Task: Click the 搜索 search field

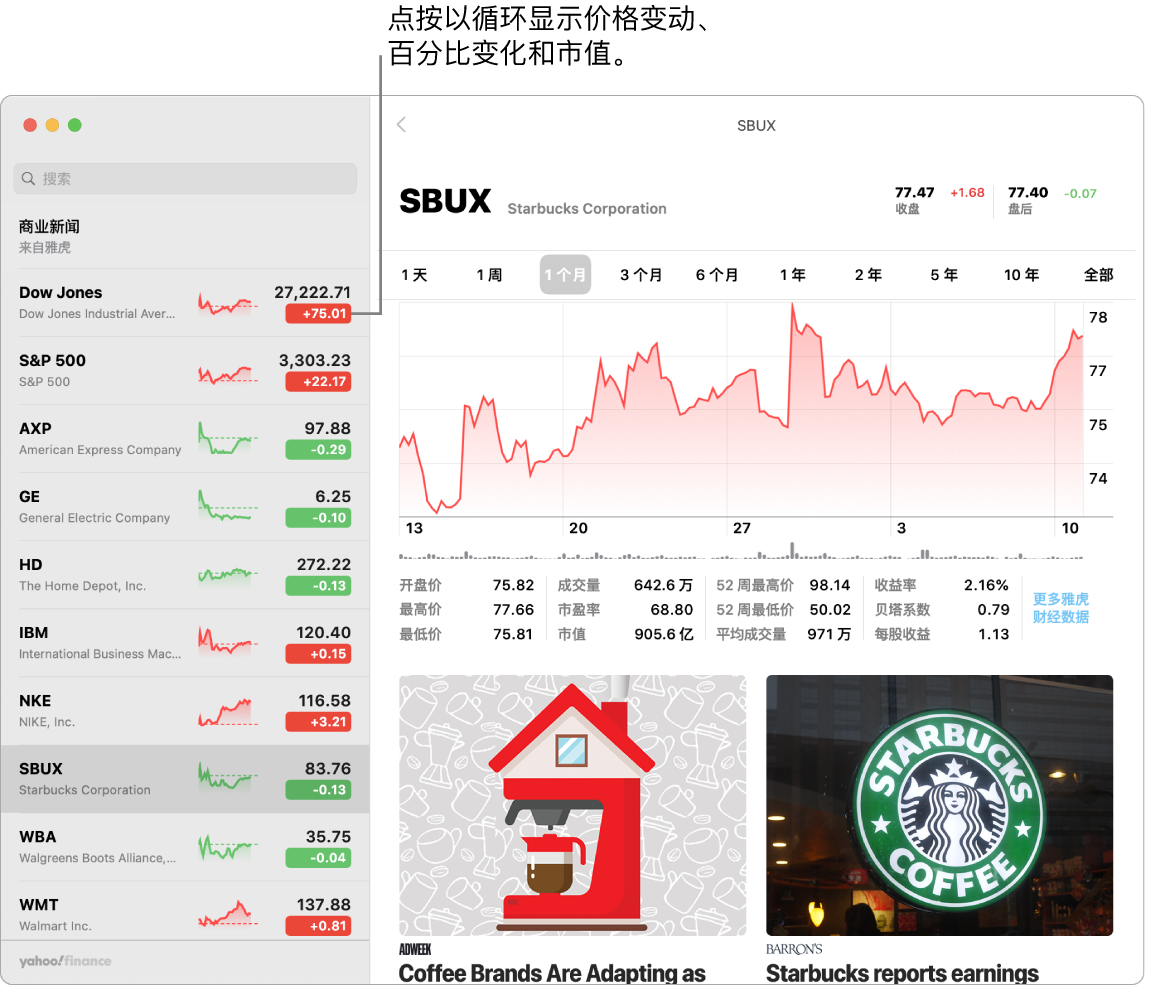Action: point(185,179)
